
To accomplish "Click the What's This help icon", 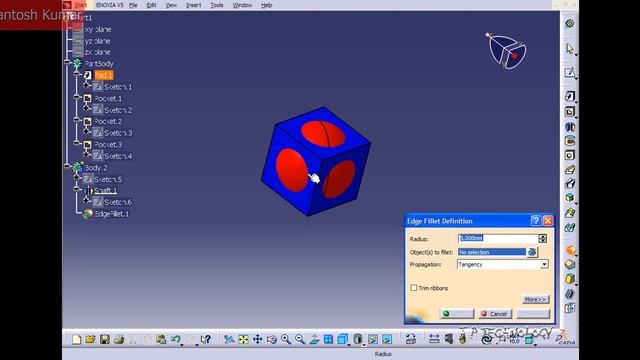I will [206, 339].
